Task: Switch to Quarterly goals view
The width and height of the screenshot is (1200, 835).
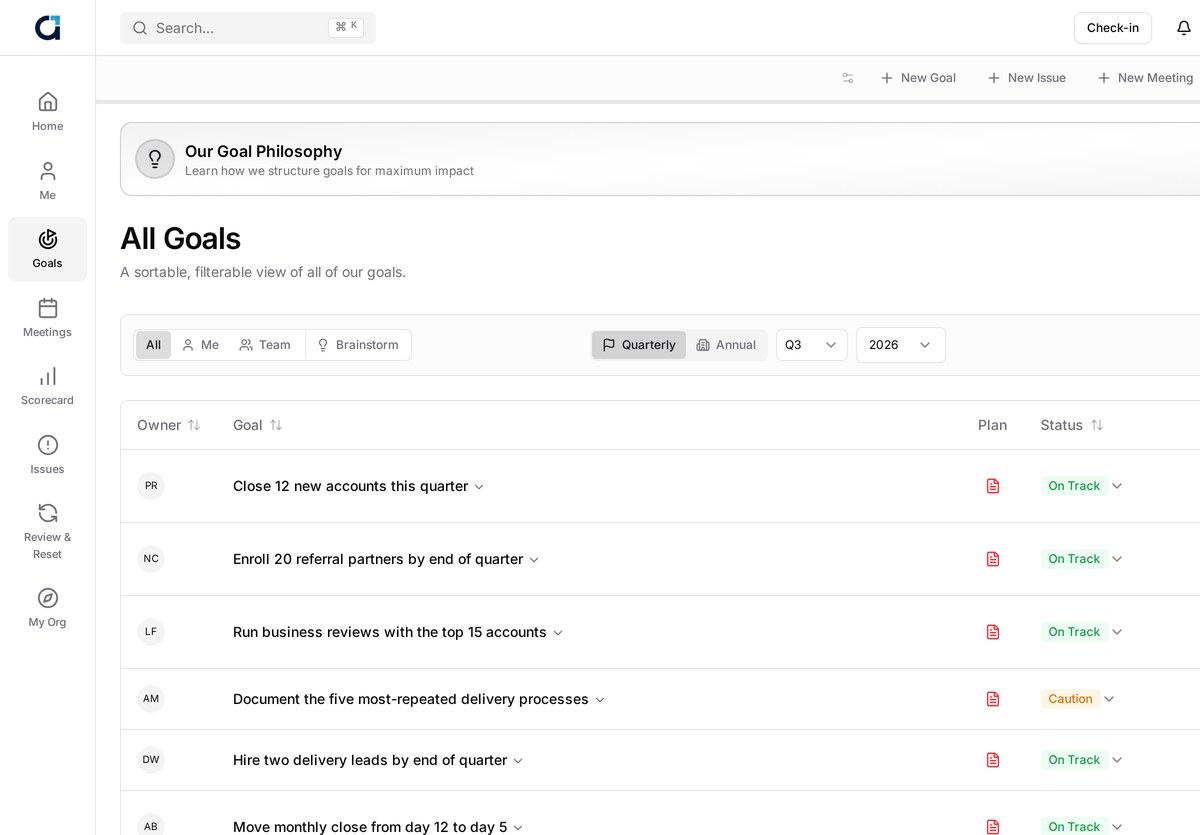Action: pos(639,345)
